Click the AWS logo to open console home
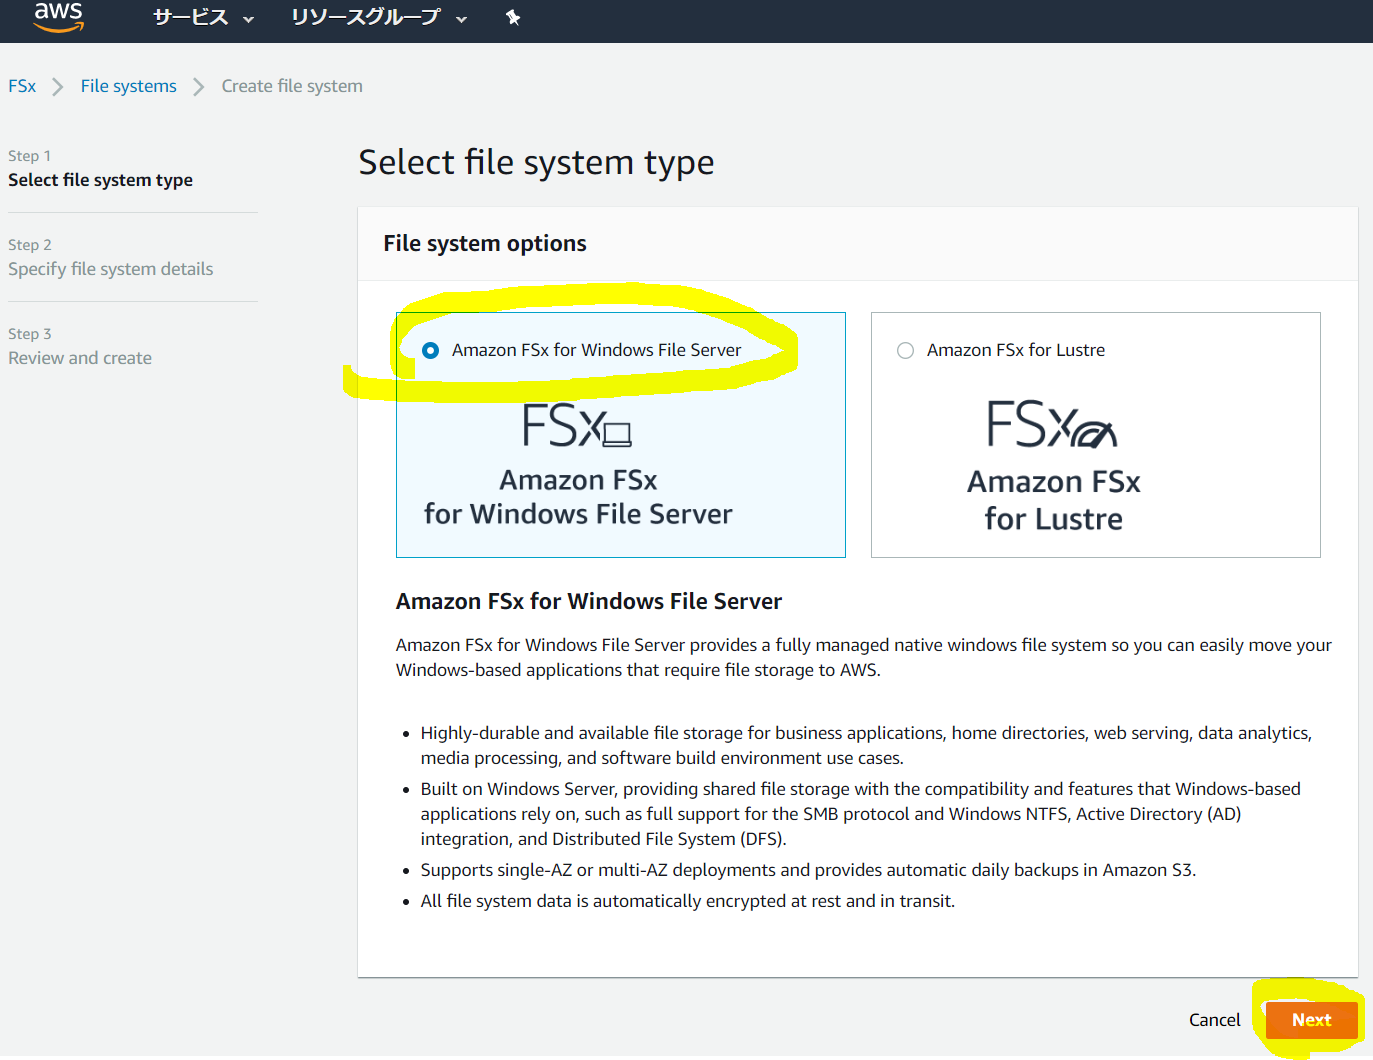The height and width of the screenshot is (1060, 1373). click(58, 17)
